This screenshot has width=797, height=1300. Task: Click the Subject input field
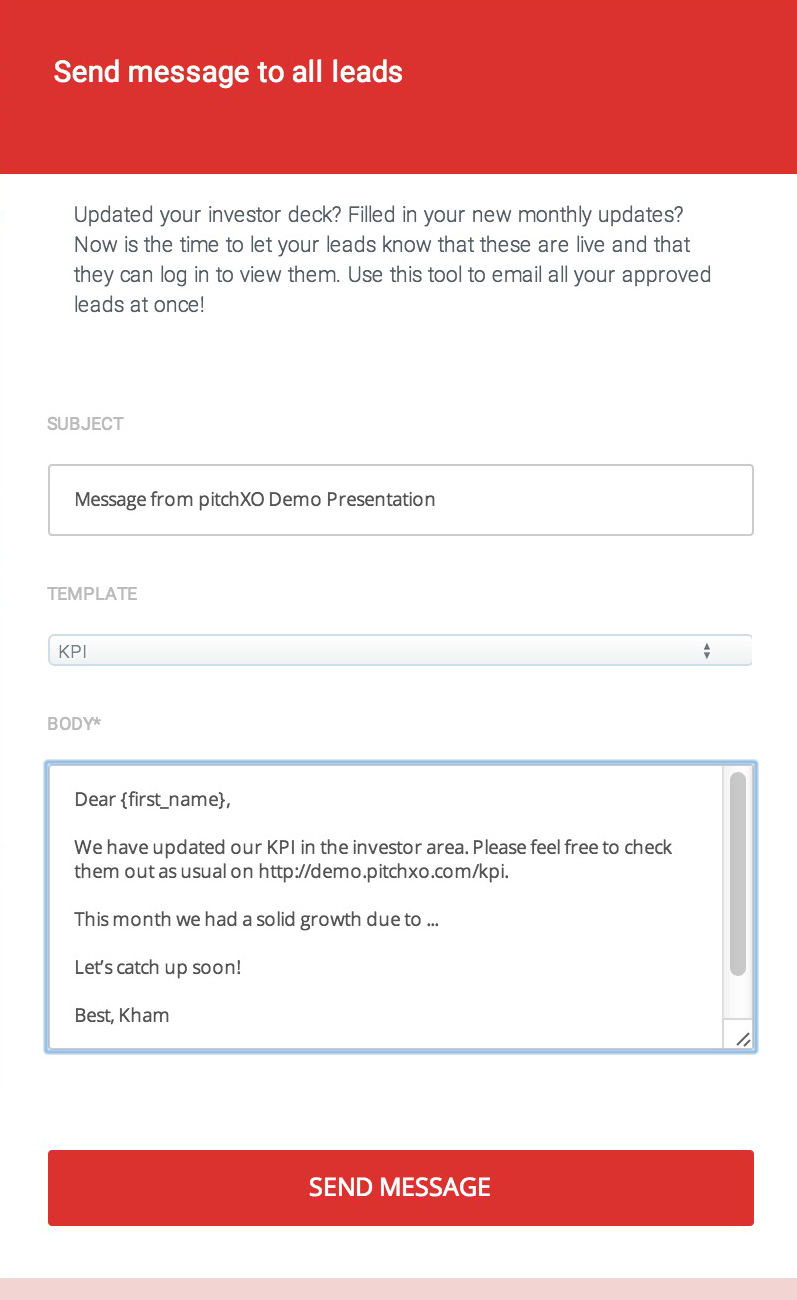[400, 499]
